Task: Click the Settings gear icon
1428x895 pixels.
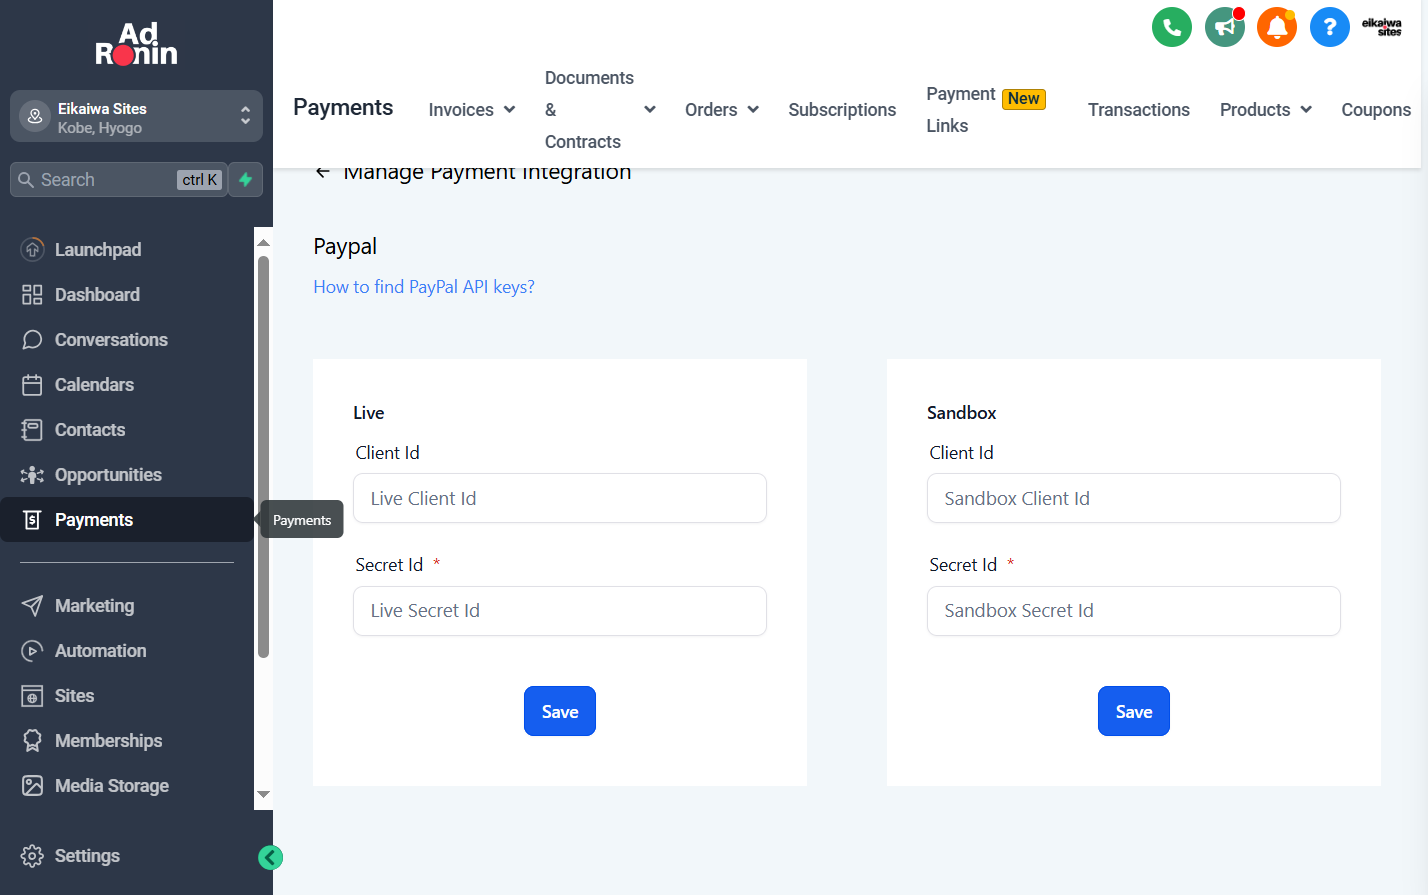Action: coord(32,856)
